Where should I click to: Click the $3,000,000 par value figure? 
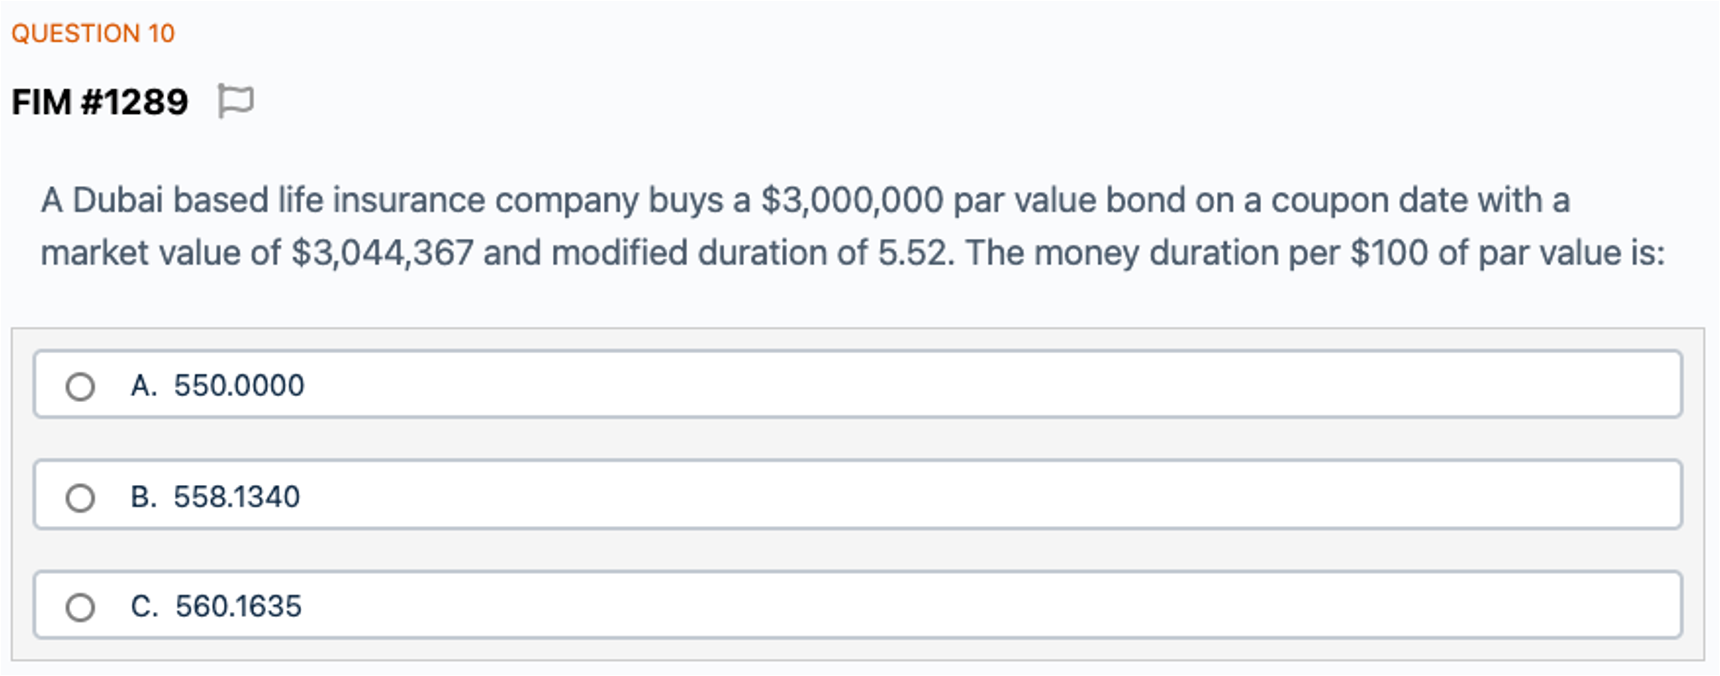[x=852, y=201]
